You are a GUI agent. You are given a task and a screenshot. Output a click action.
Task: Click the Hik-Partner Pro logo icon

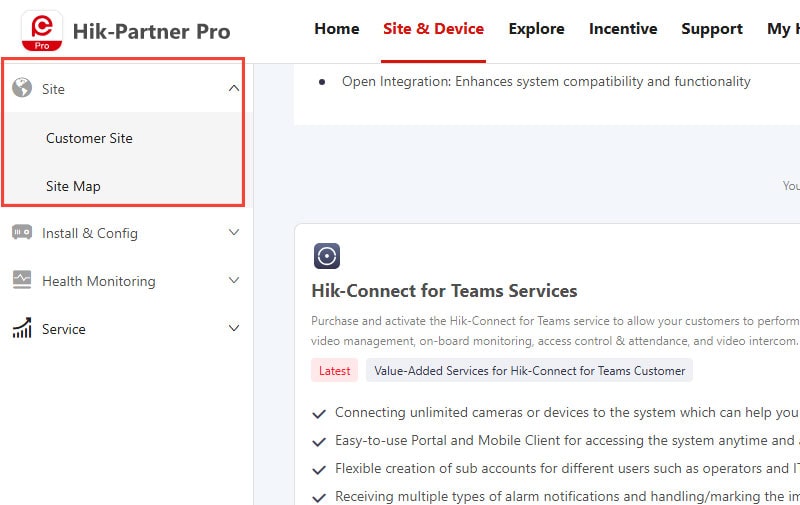[42, 31]
